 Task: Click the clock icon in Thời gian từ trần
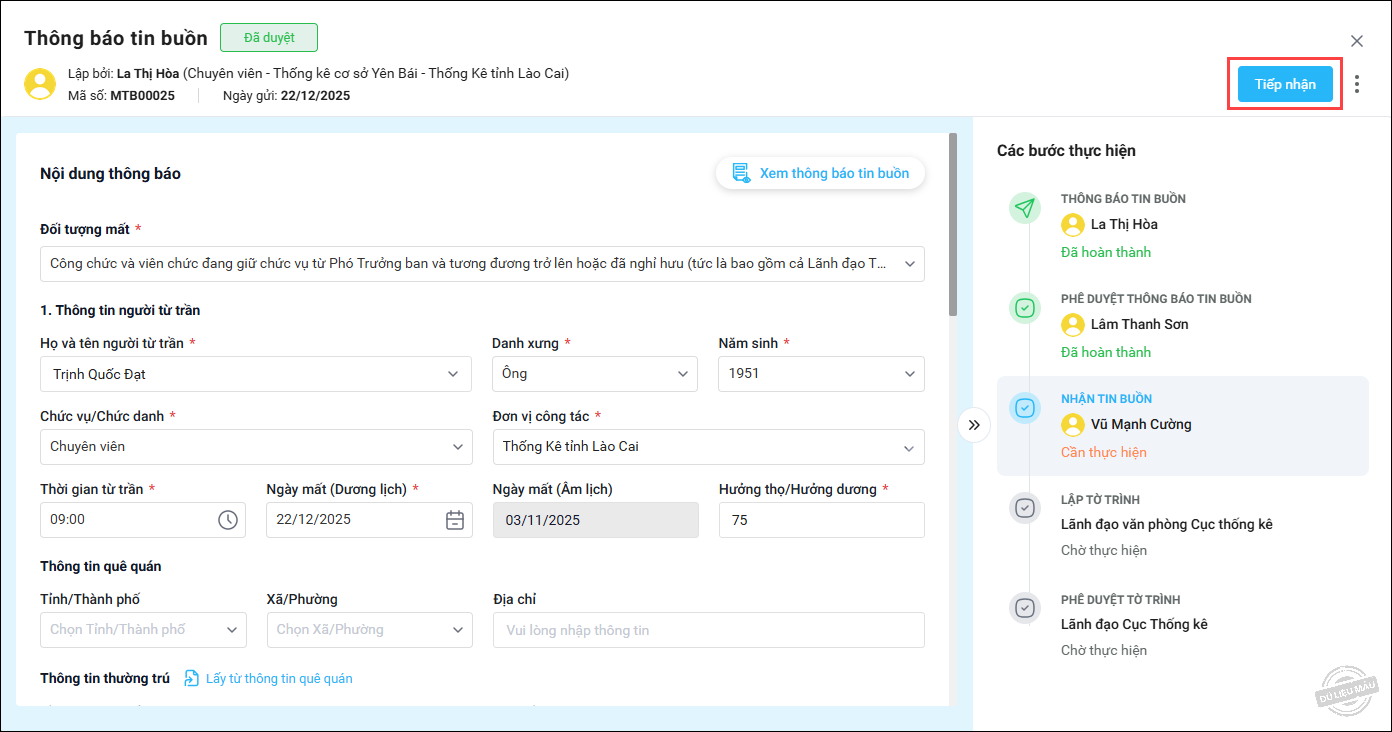pos(228,520)
